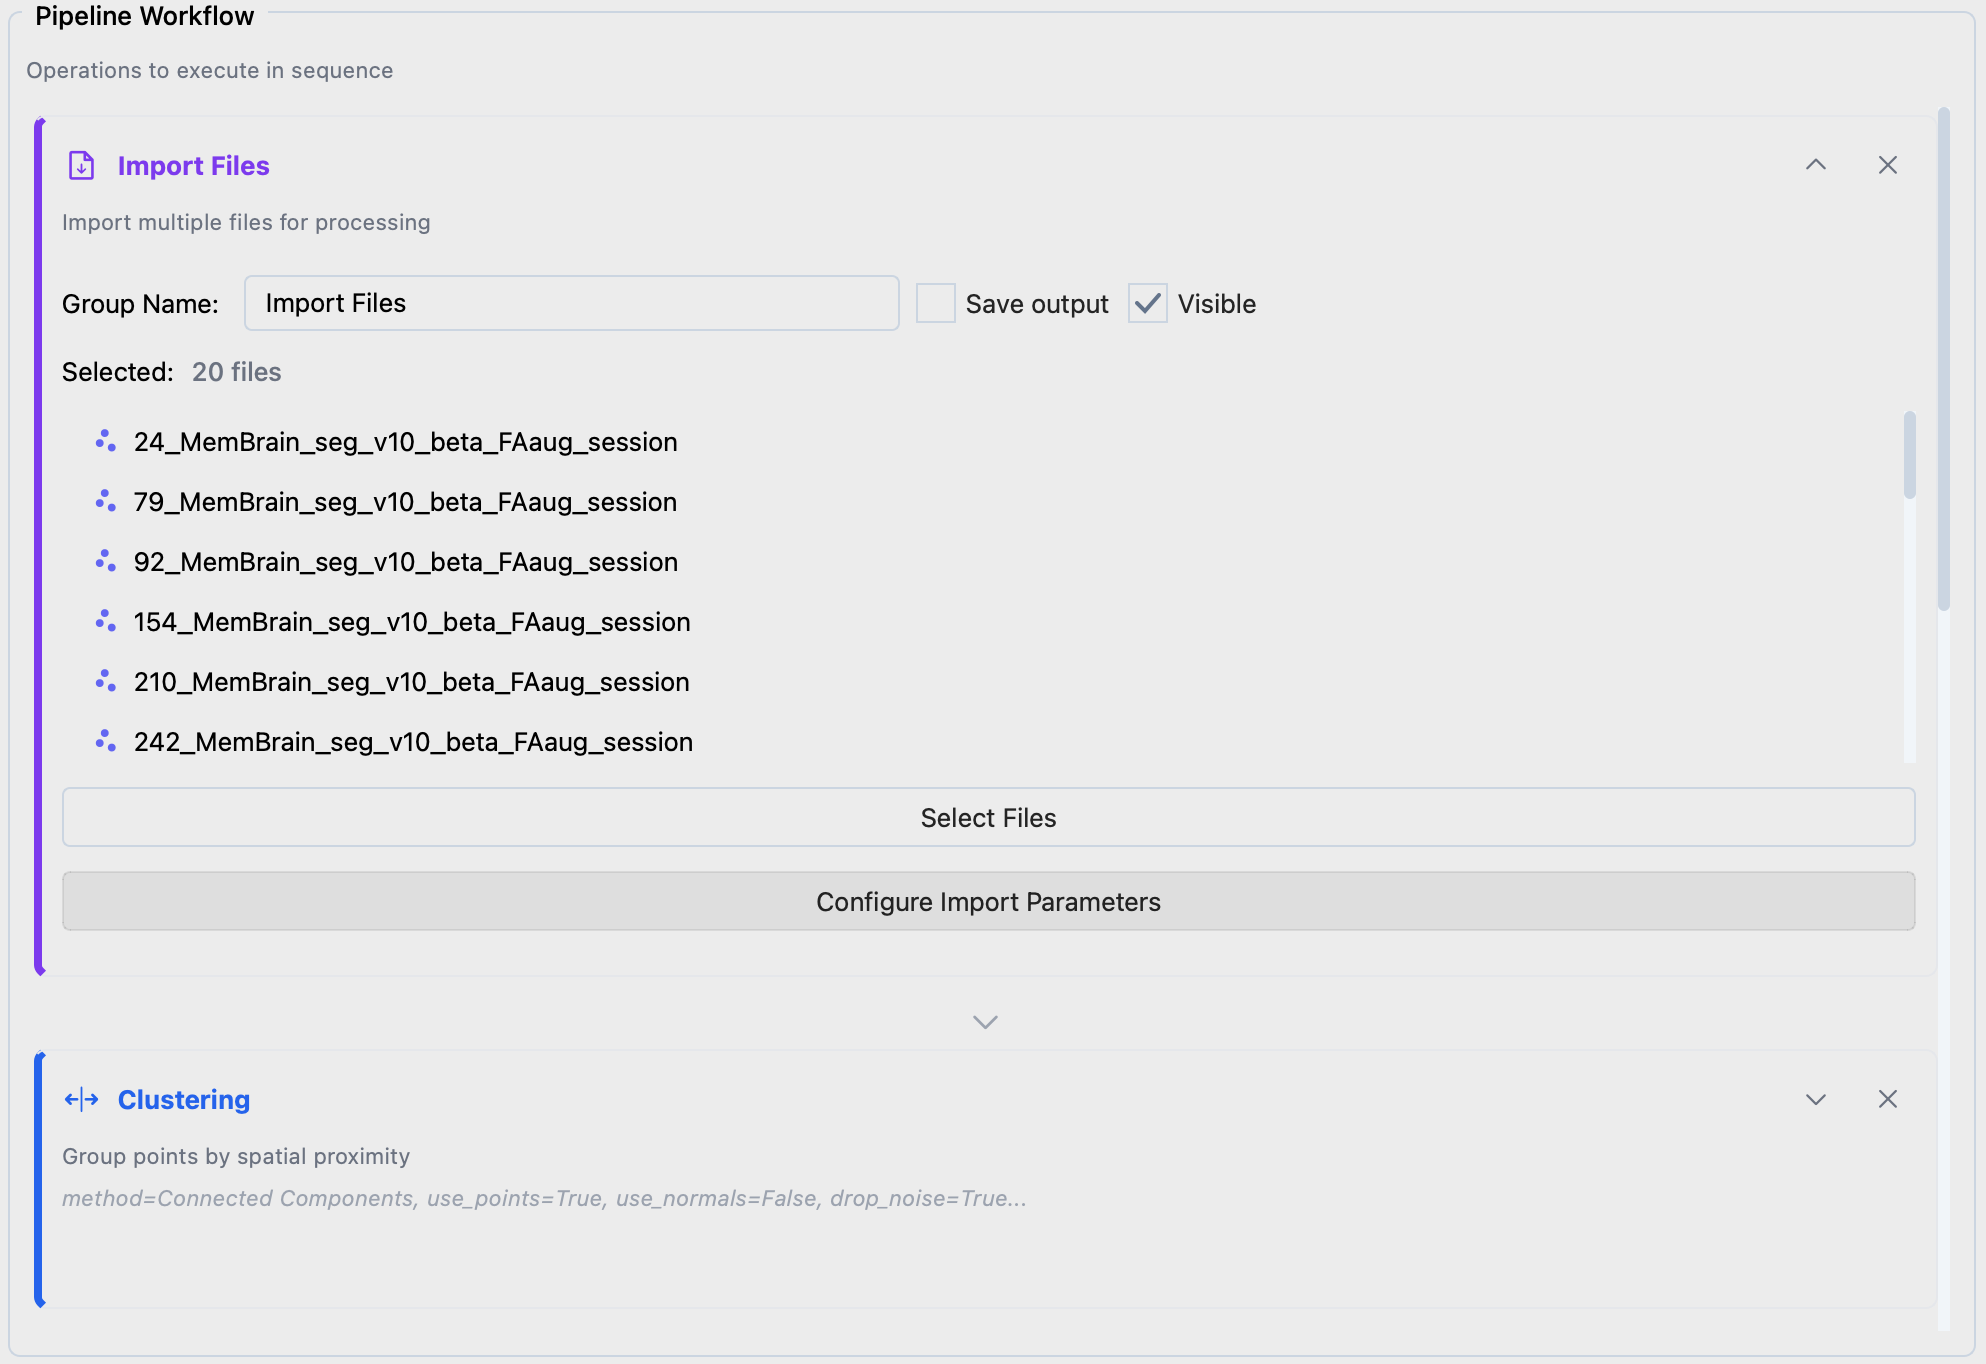Click the Group Name input field
This screenshot has height=1364, width=1986.
571,303
